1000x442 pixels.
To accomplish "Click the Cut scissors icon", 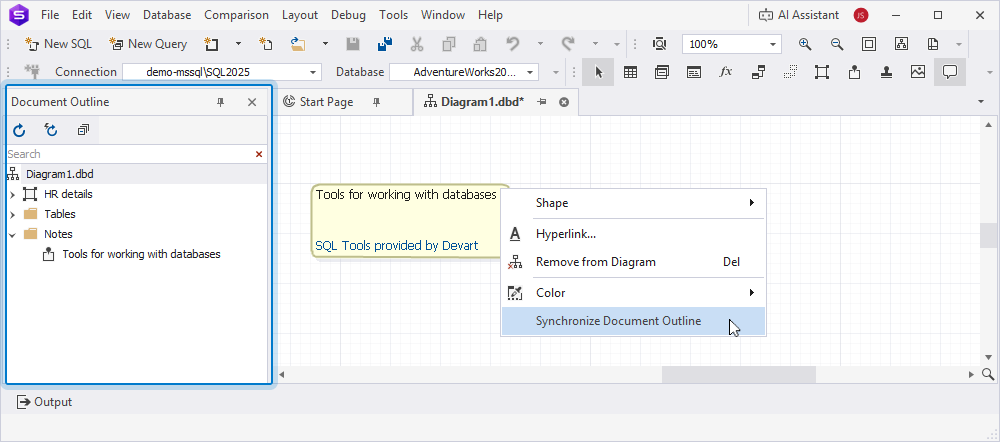I will (x=416, y=44).
